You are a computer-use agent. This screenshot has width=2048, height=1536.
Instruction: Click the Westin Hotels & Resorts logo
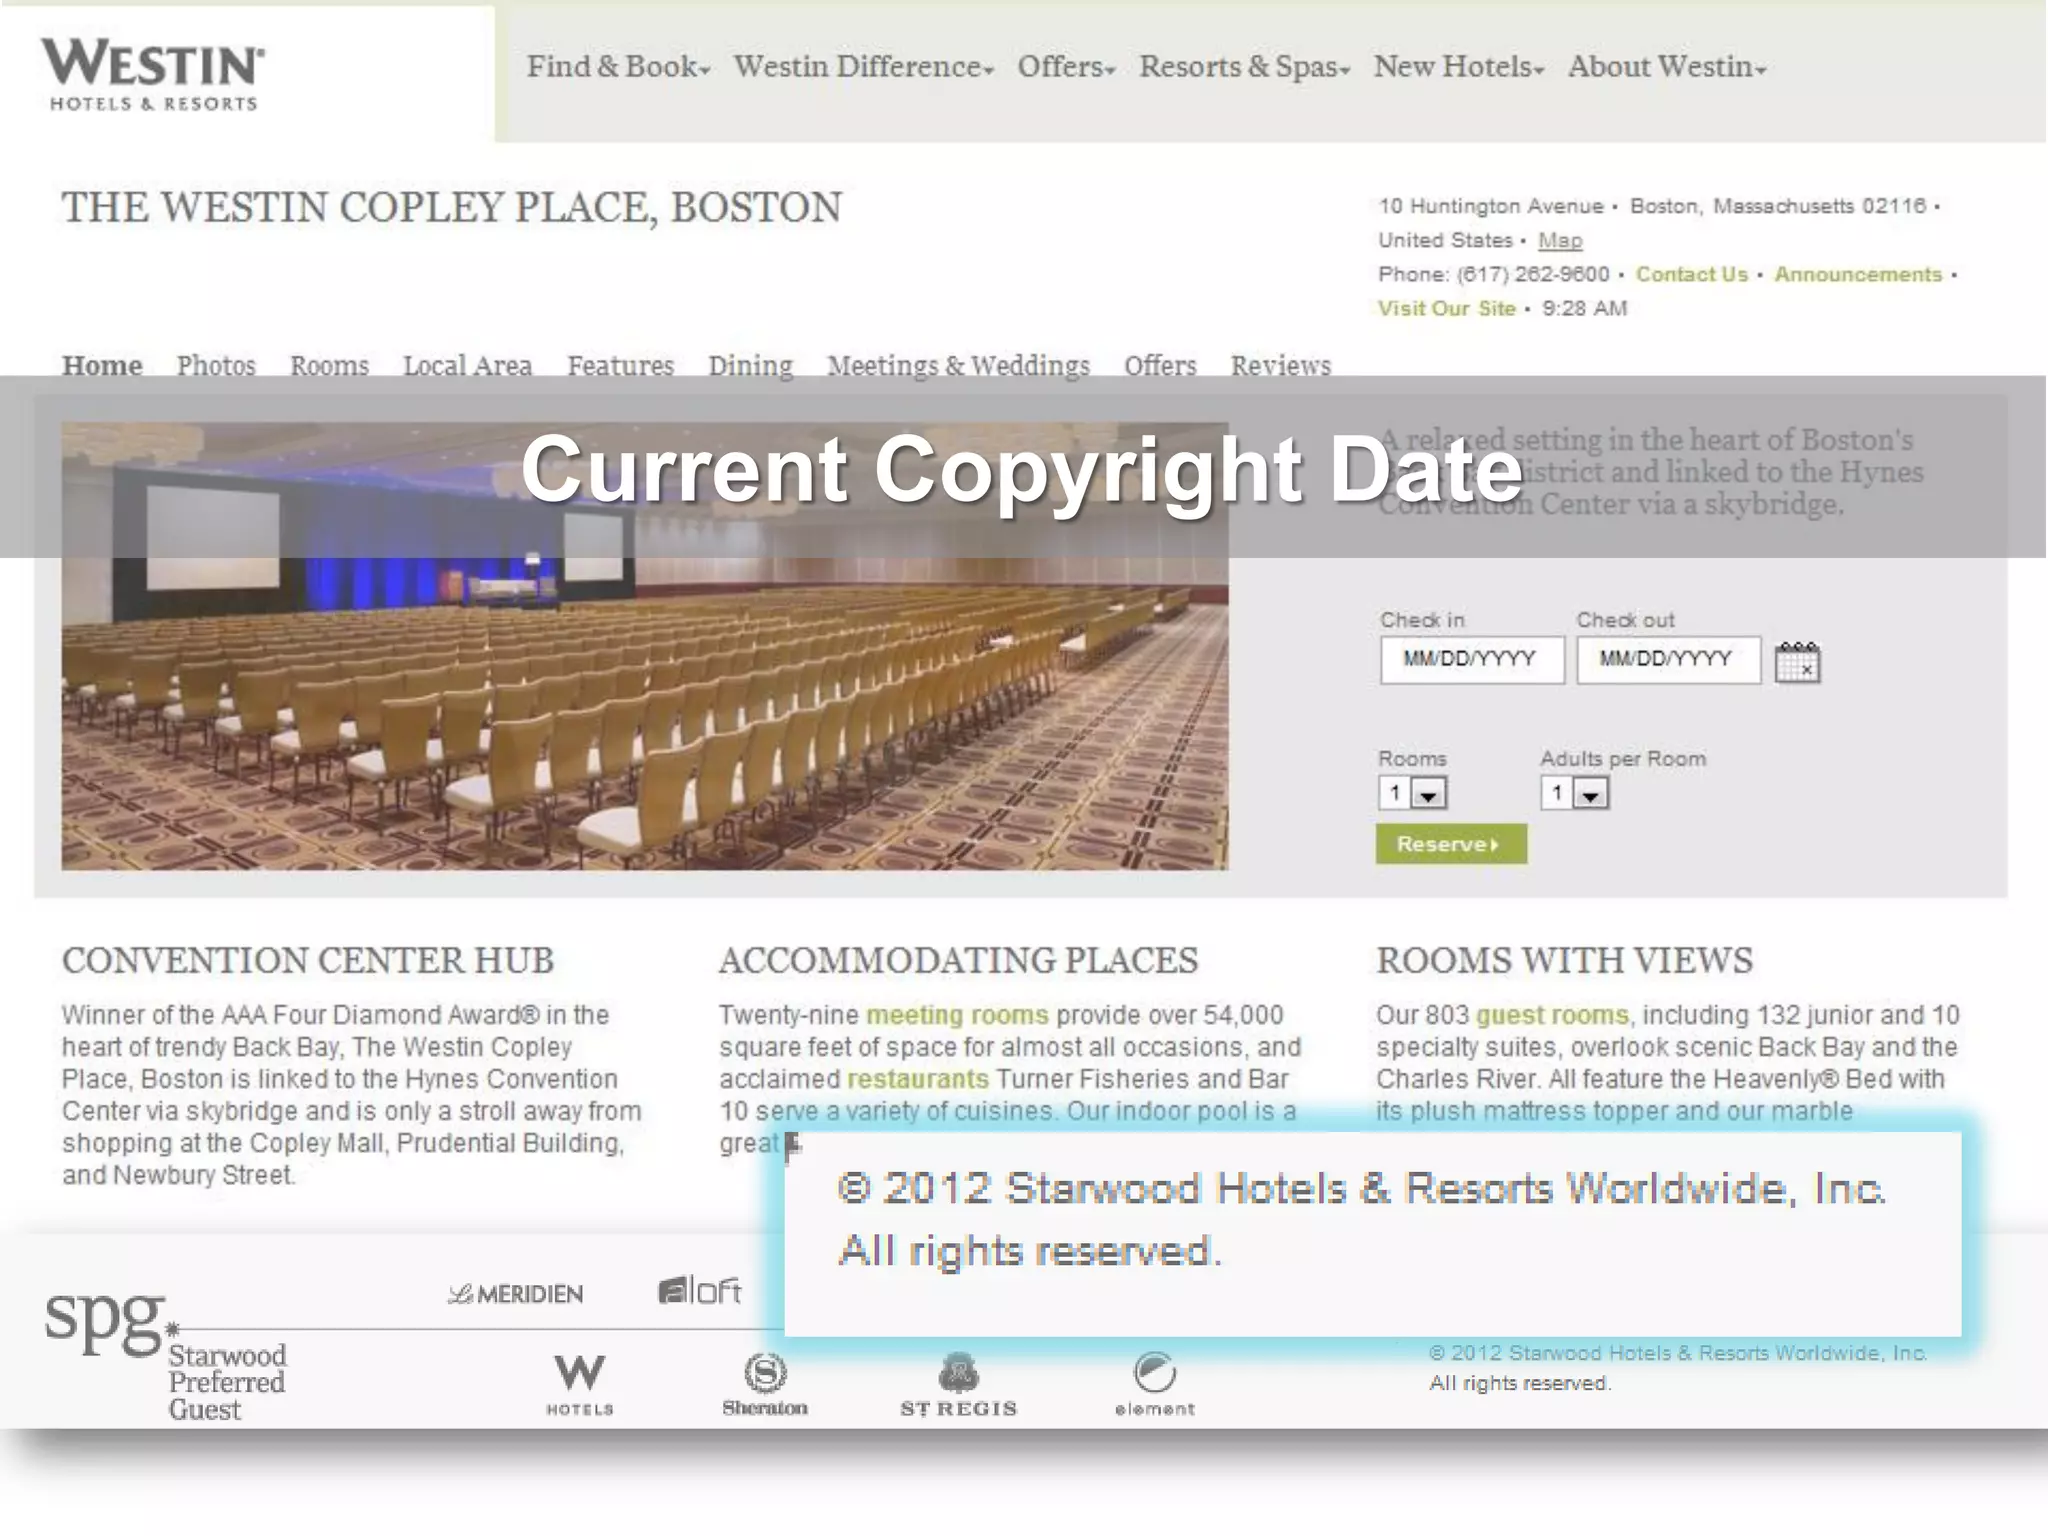(153, 75)
